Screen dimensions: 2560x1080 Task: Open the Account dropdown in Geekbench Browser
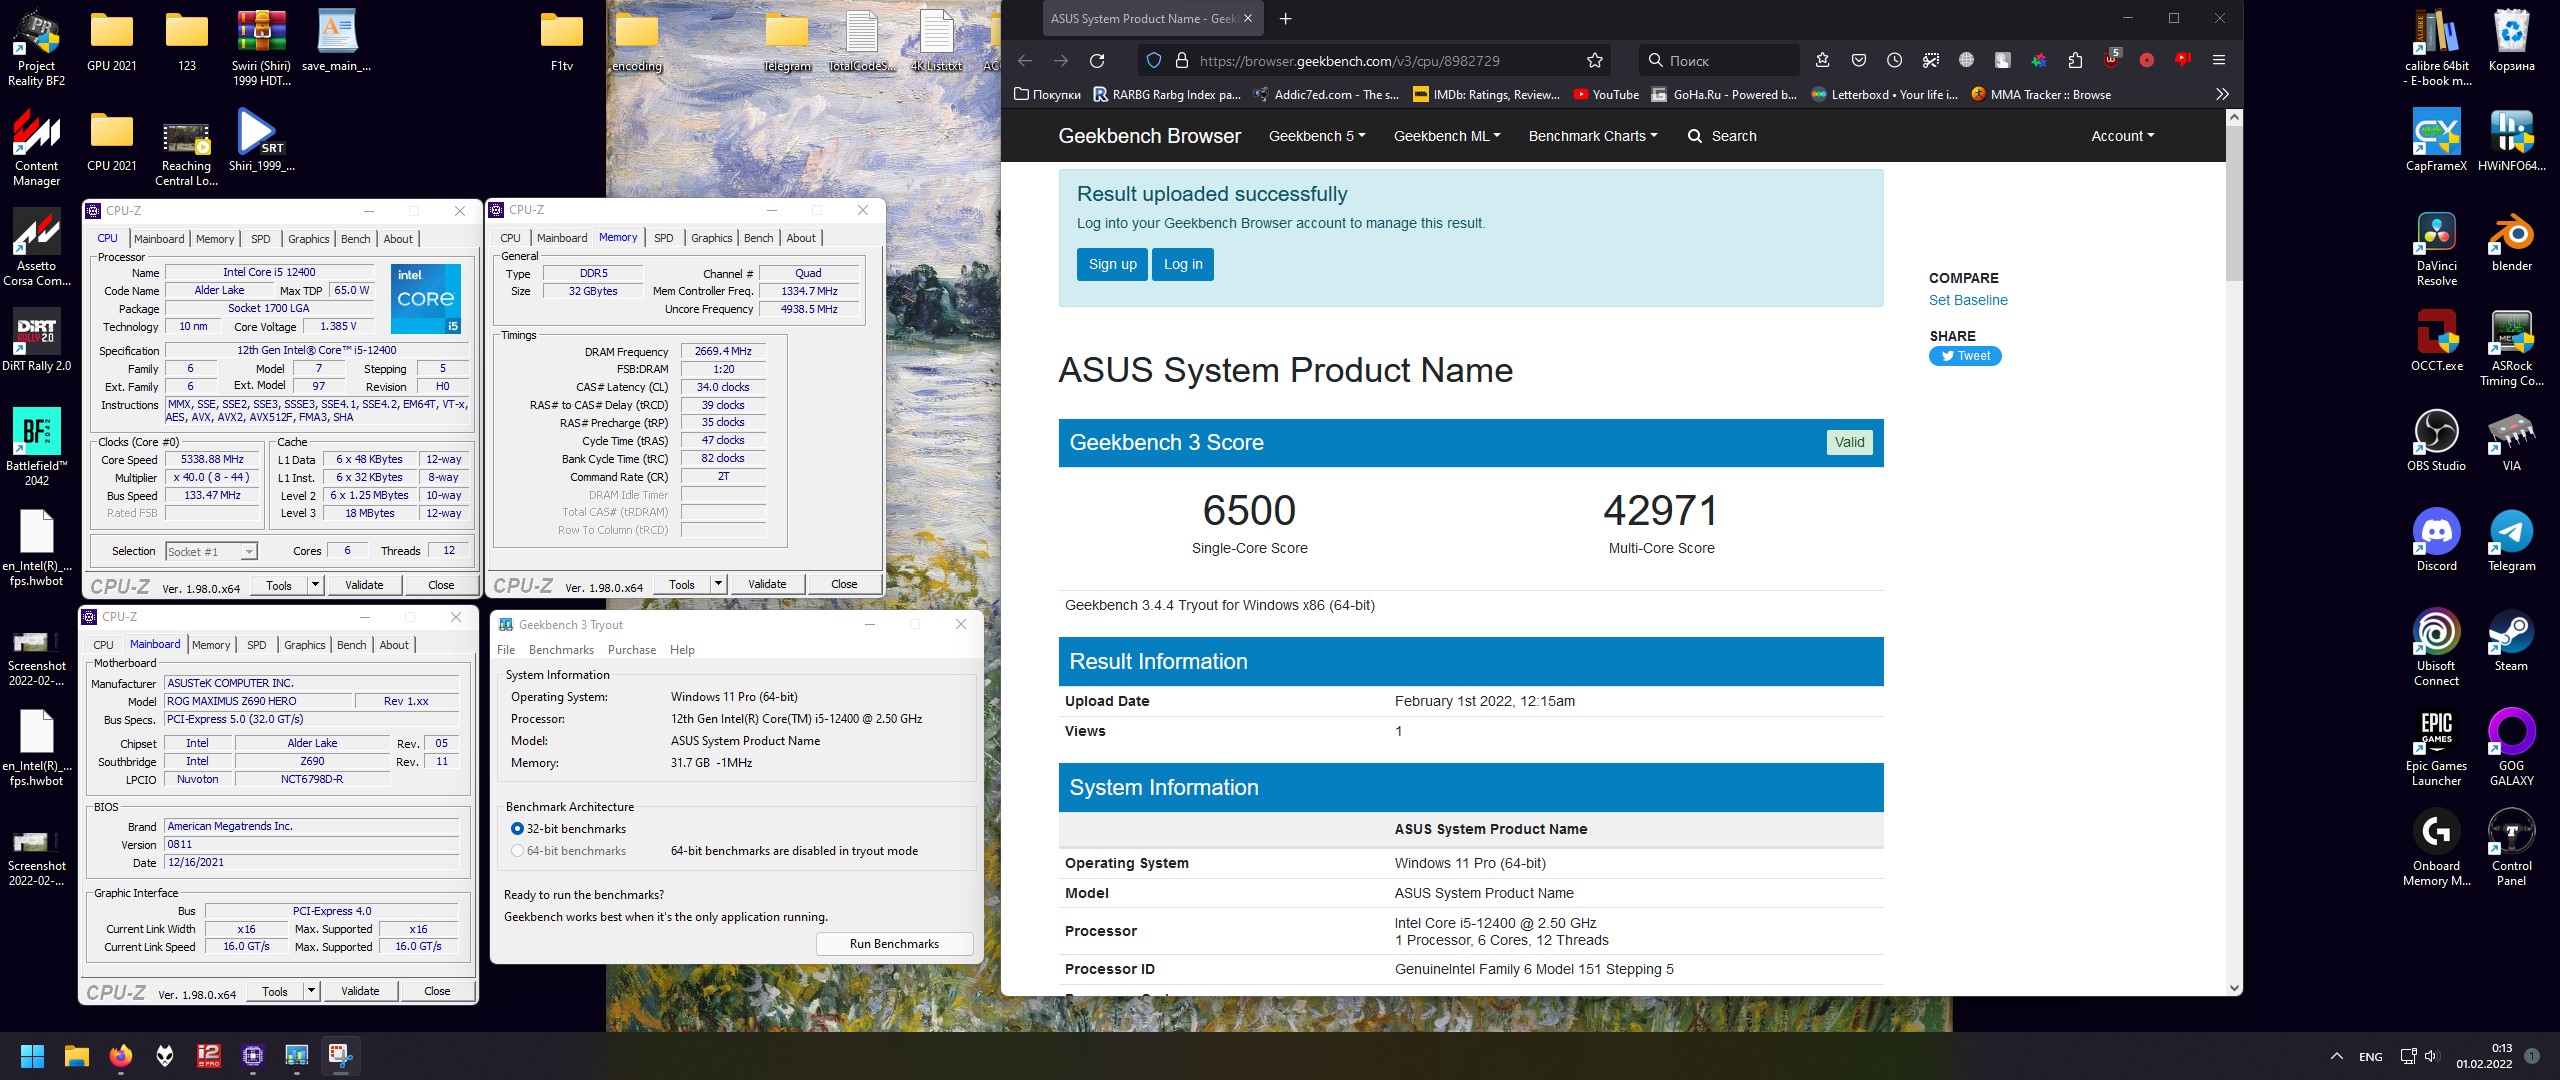(x=2123, y=136)
